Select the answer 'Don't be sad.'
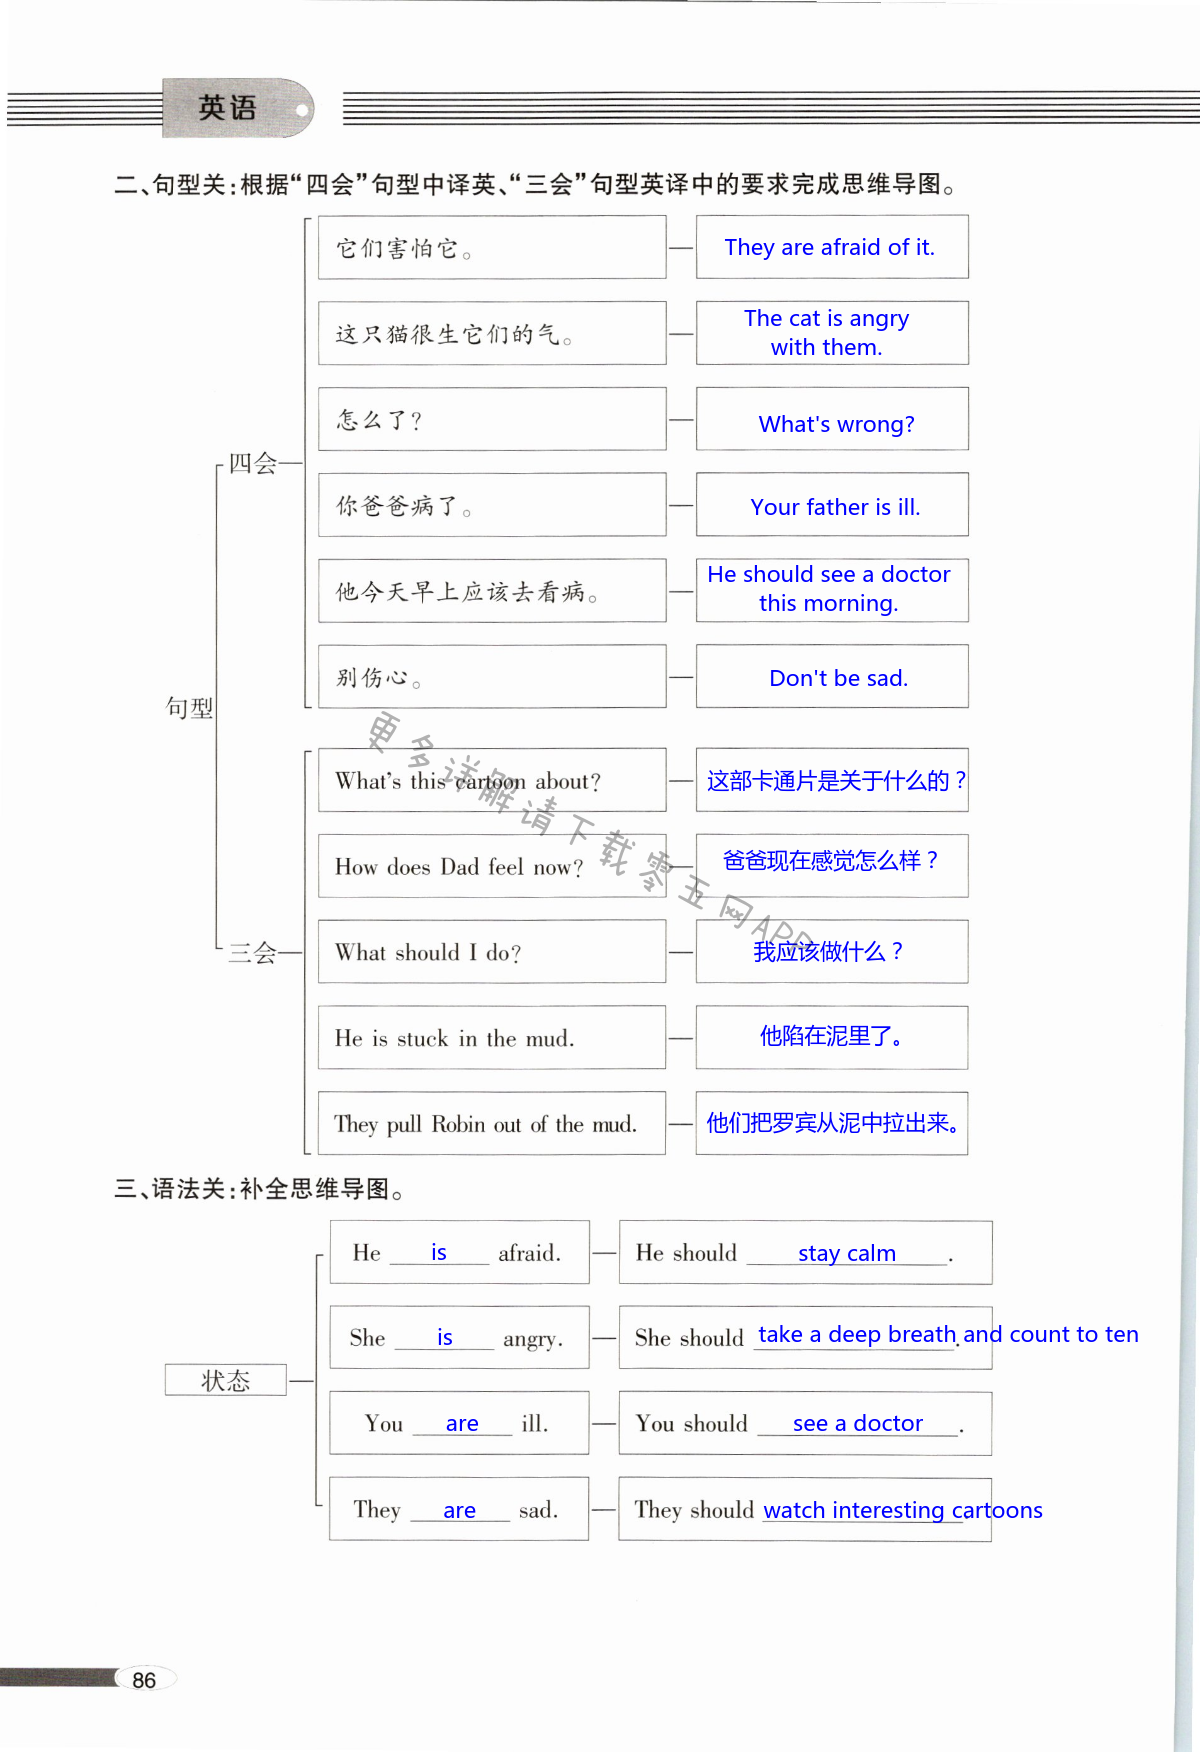 click(x=838, y=678)
